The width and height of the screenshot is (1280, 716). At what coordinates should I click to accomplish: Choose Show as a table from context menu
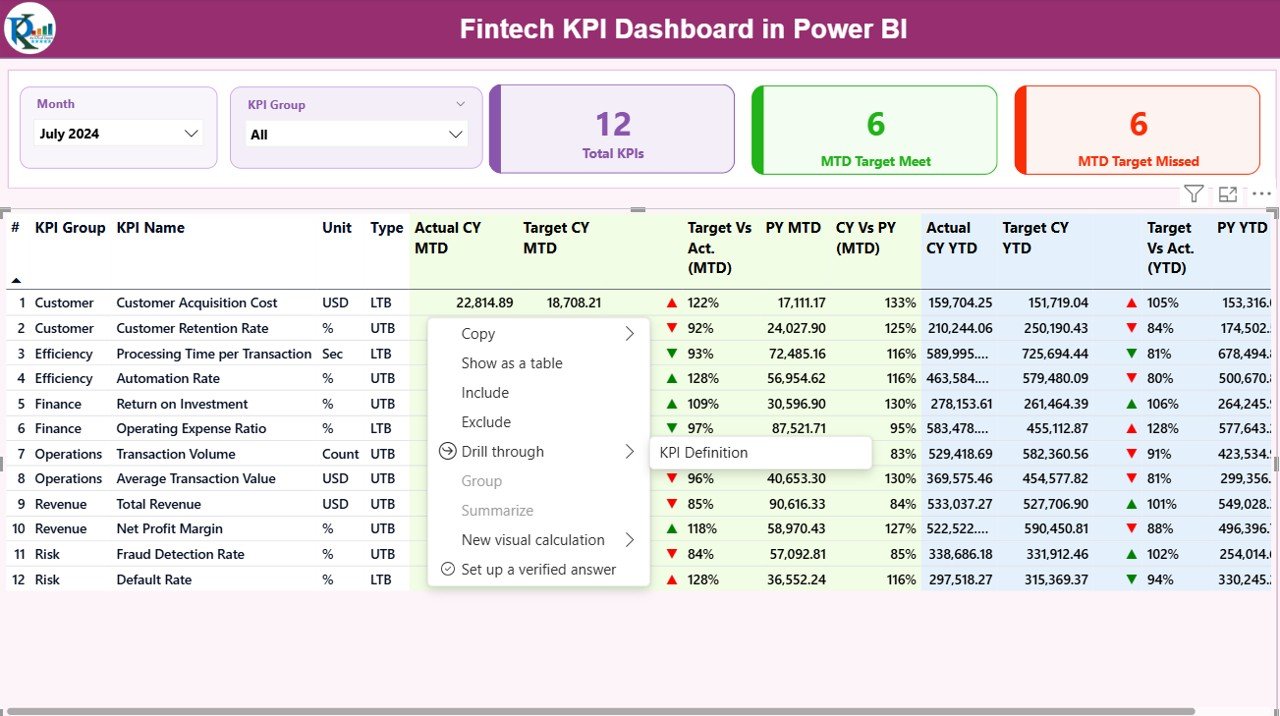(512, 363)
